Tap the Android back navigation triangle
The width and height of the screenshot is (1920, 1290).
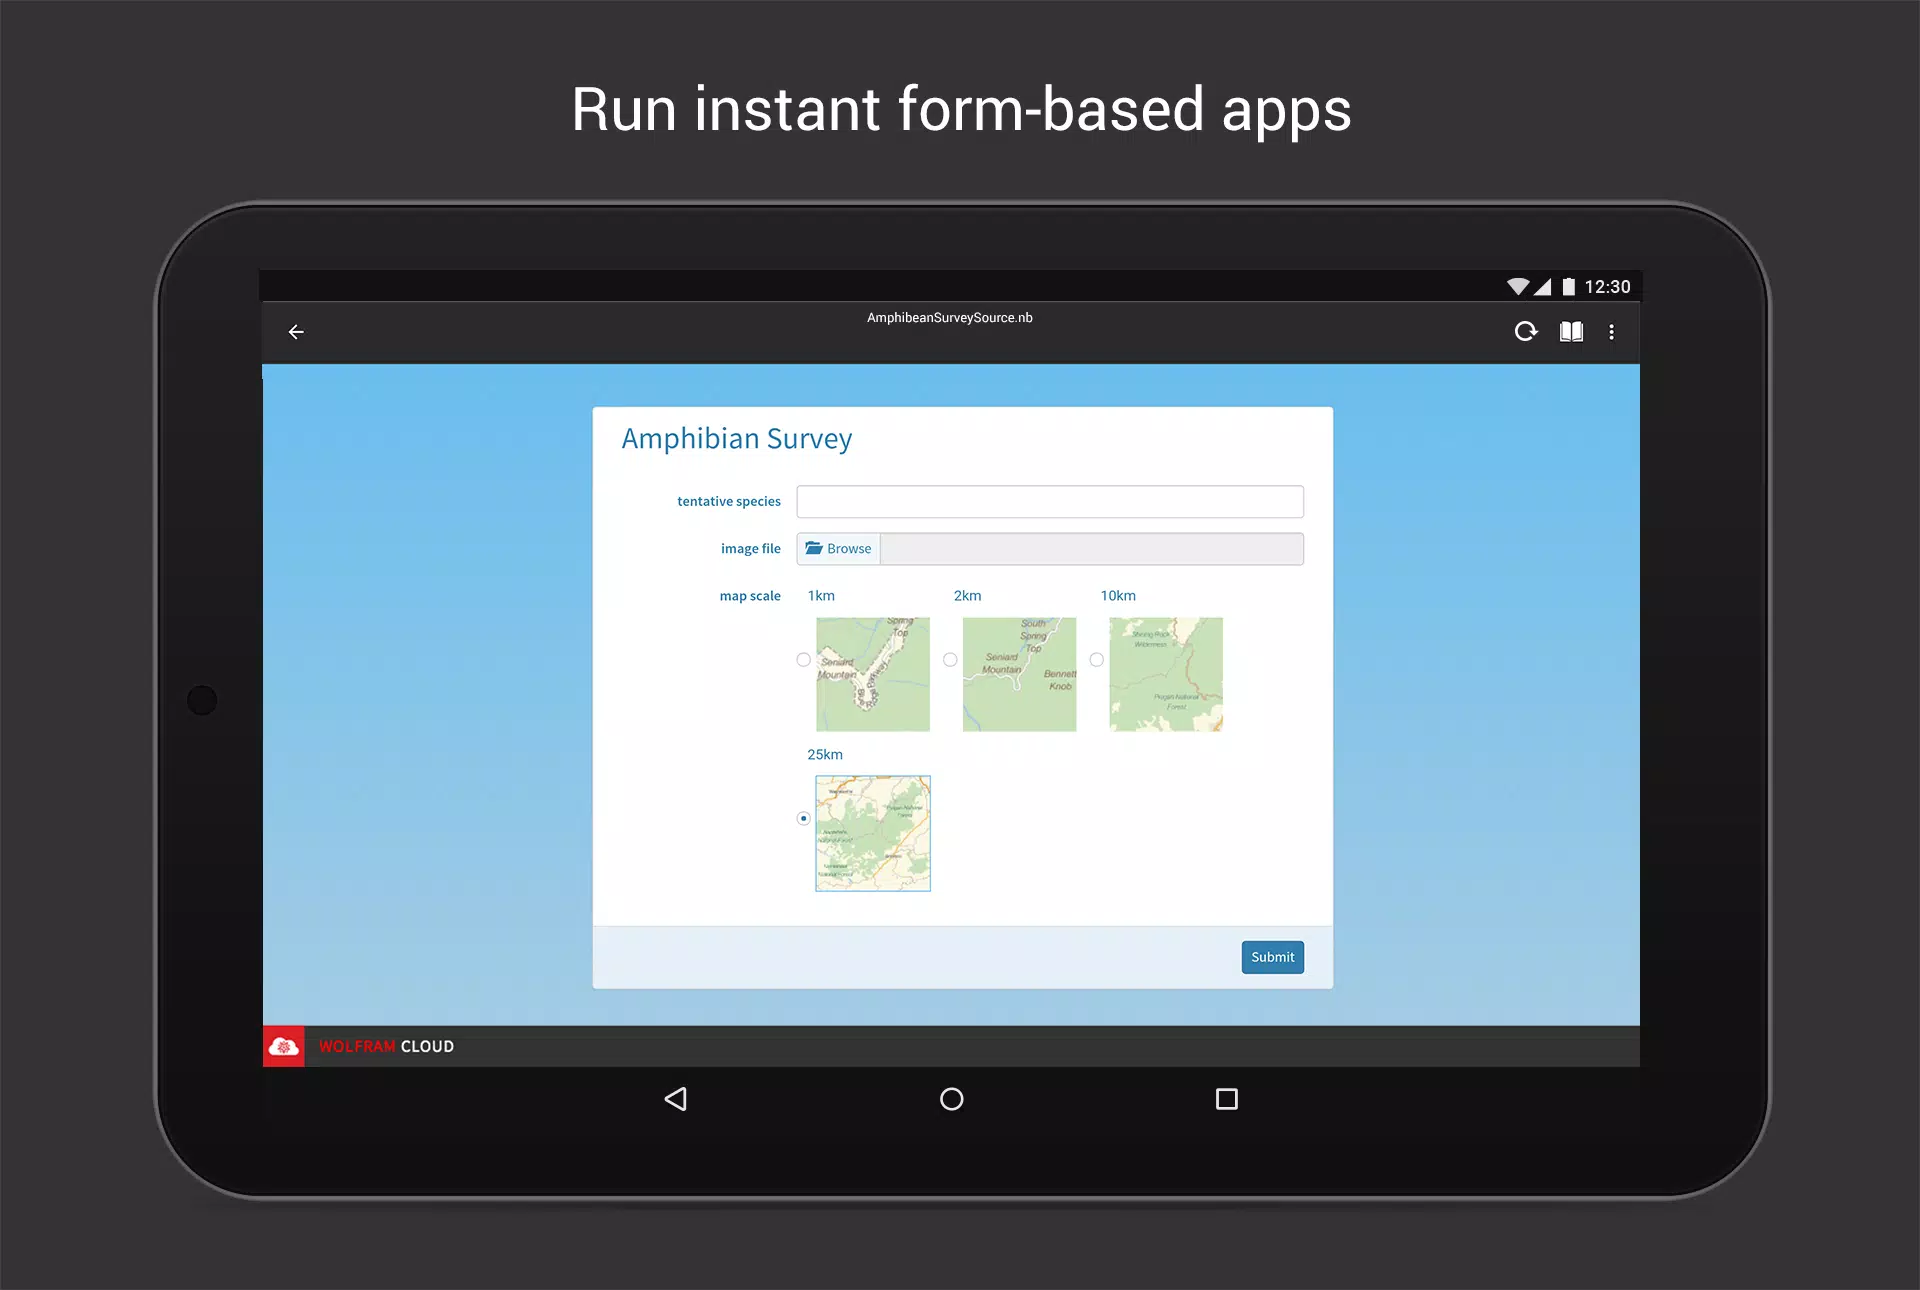click(x=676, y=1099)
